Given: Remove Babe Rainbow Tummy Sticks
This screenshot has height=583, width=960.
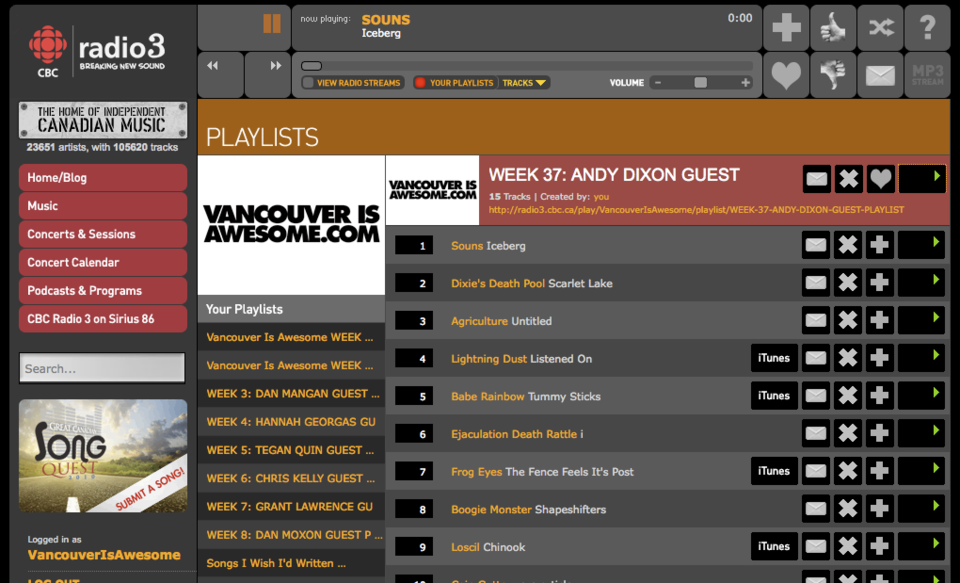Looking at the screenshot, I should pyautogui.click(x=847, y=396).
